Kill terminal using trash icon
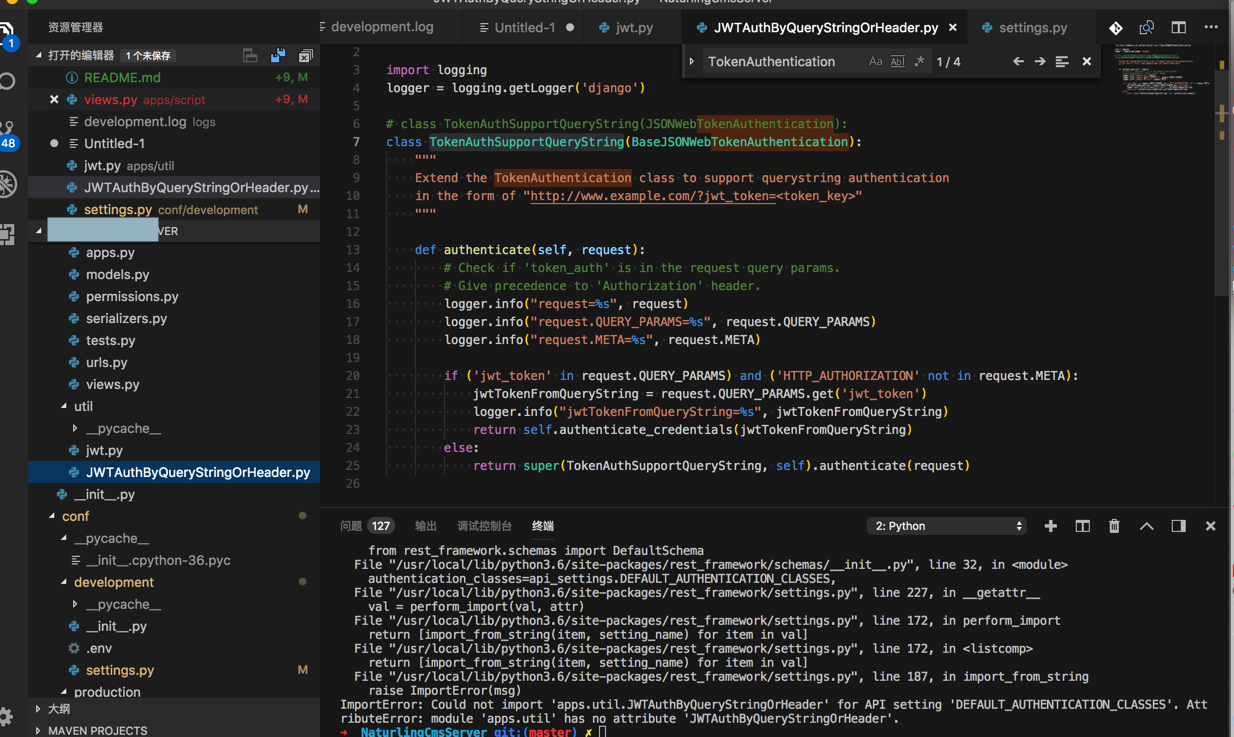 click(1114, 526)
